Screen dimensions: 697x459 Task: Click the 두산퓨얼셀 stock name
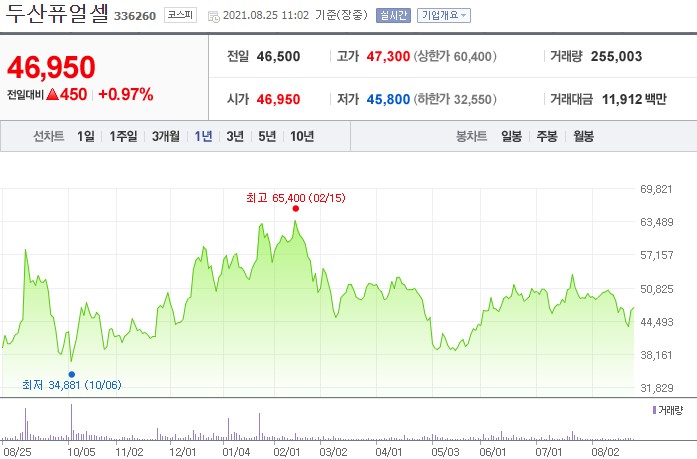[x=57, y=13]
